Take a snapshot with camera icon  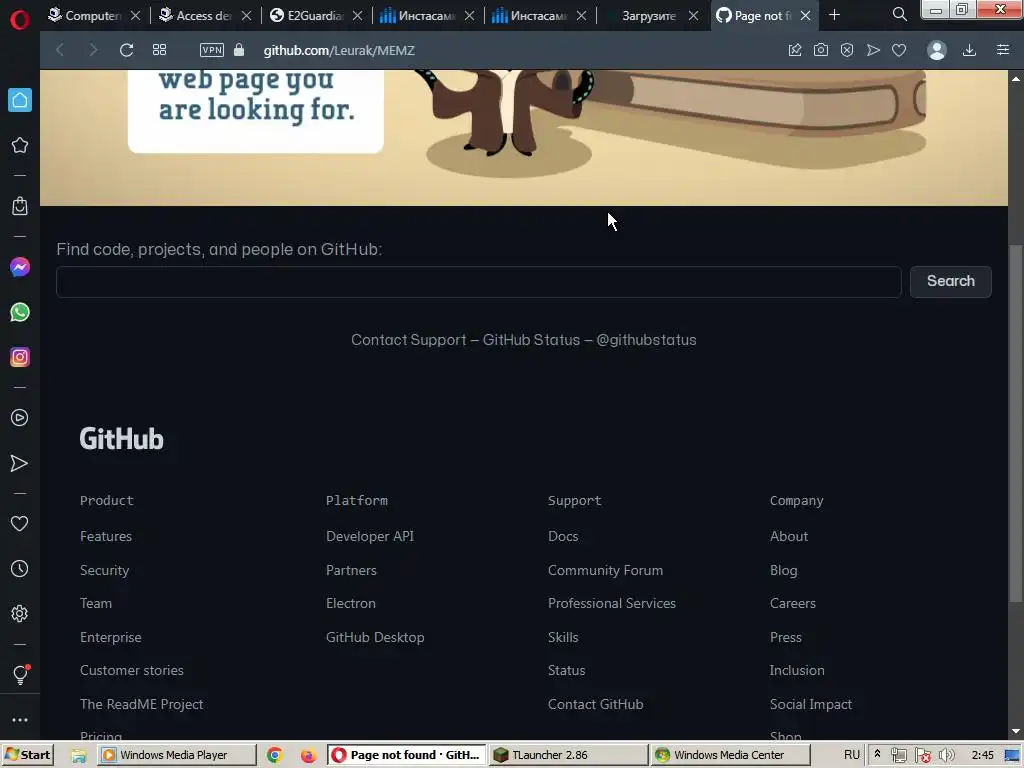point(821,50)
